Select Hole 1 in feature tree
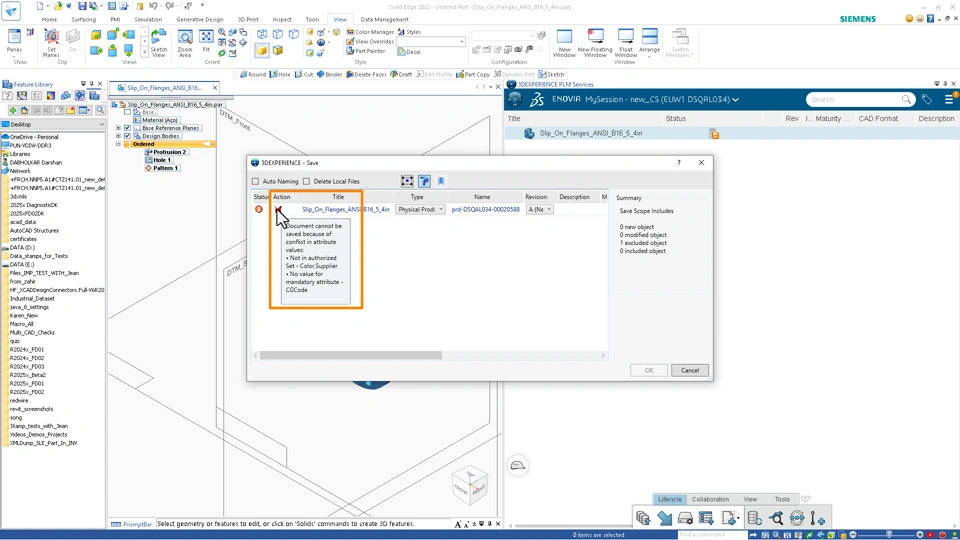The height and width of the screenshot is (540, 960). pos(162,160)
